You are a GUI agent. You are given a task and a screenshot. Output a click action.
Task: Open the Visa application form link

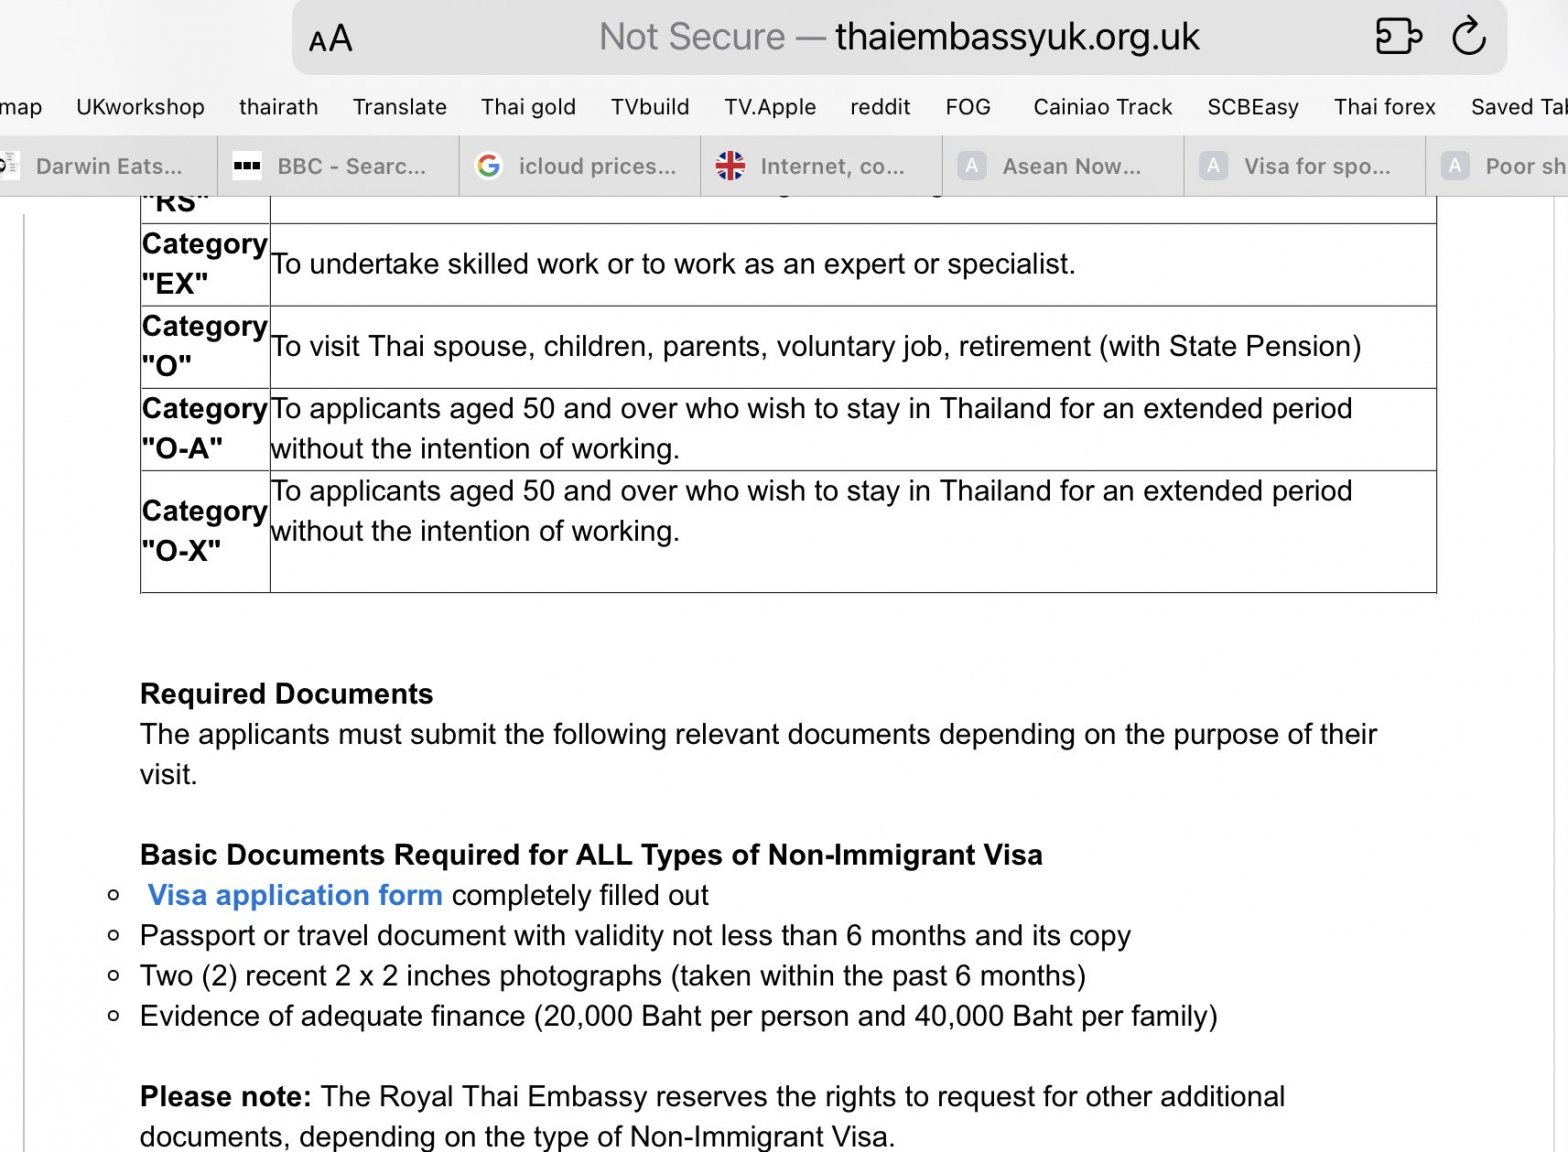[295, 895]
